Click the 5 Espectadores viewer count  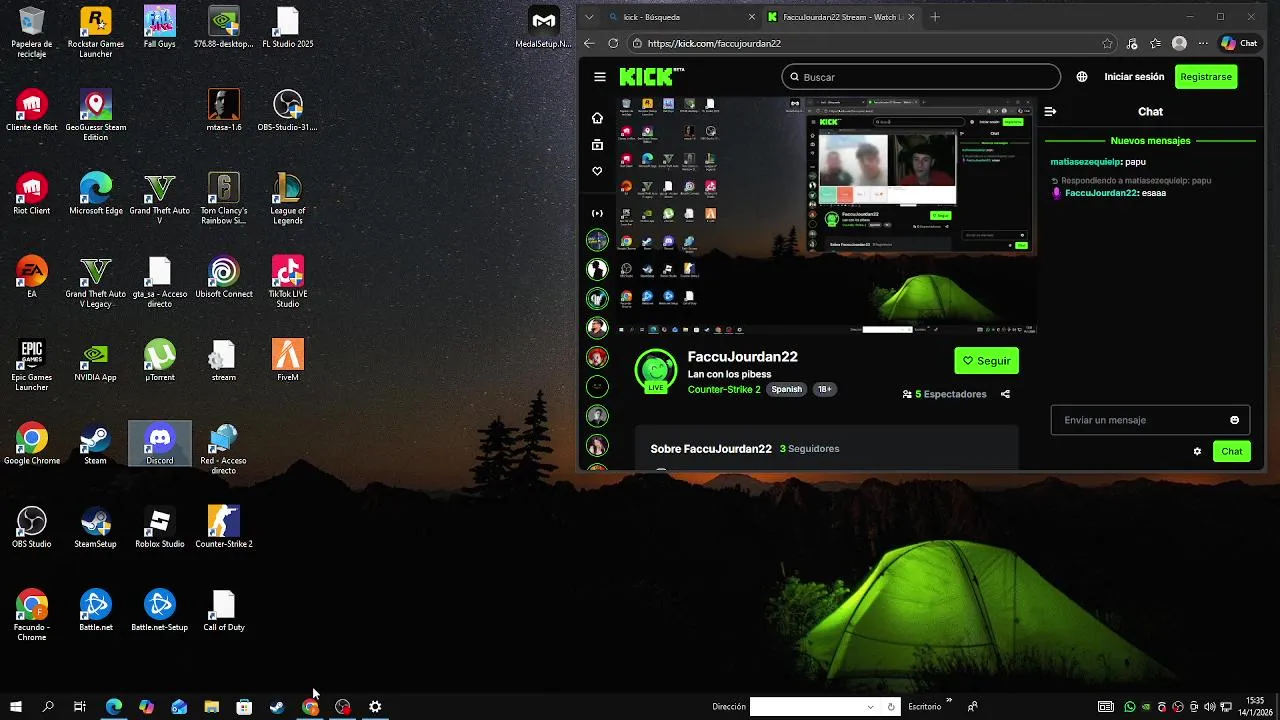coord(944,394)
